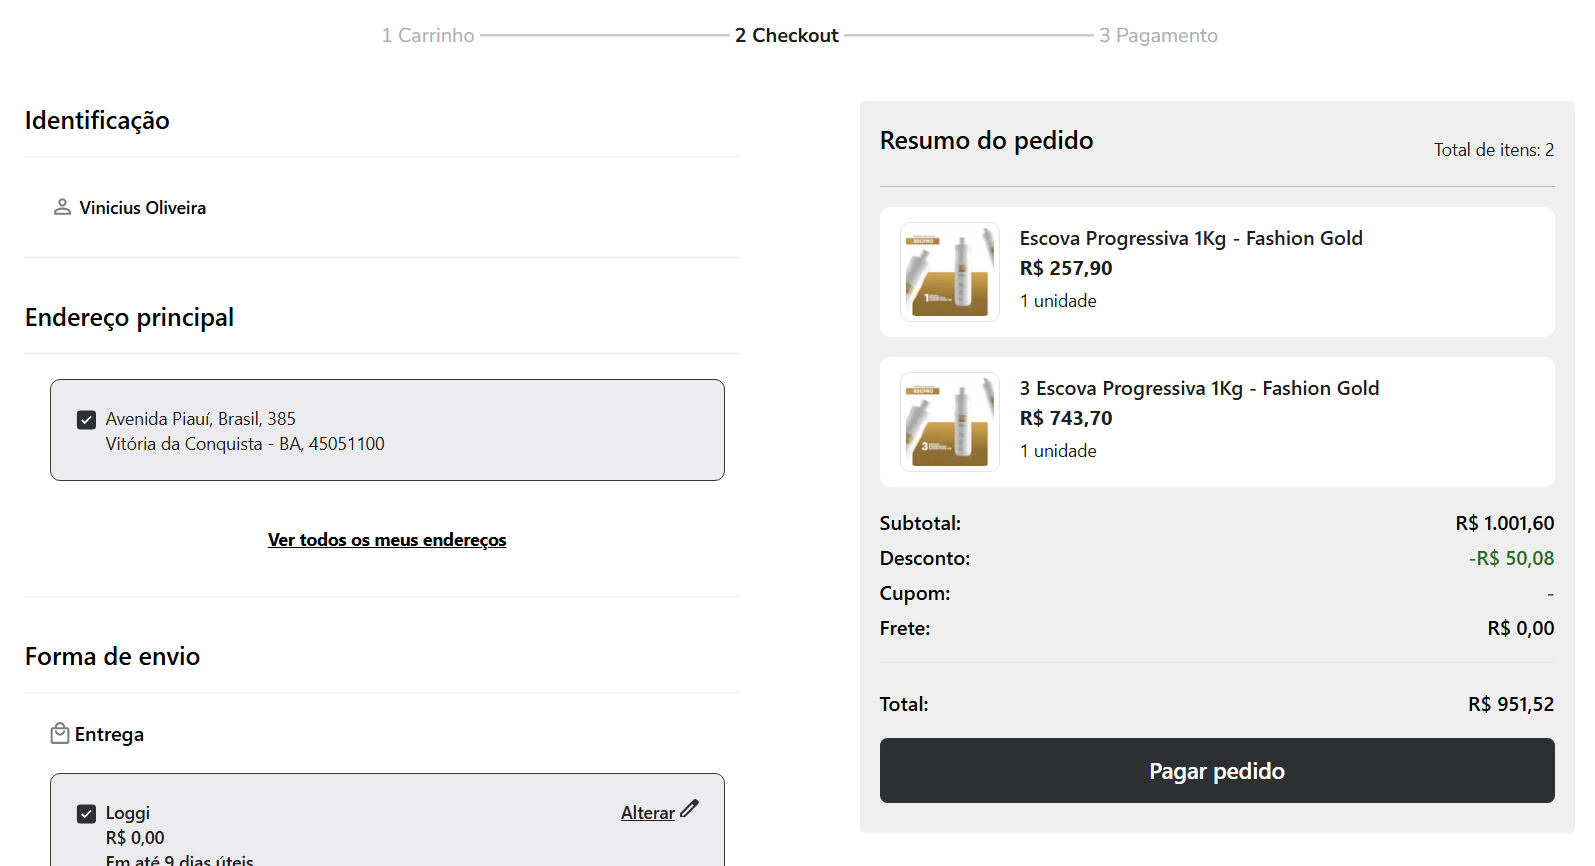Click the Pagar pedido button
Screen dimensions: 1595x866
[1217, 771]
